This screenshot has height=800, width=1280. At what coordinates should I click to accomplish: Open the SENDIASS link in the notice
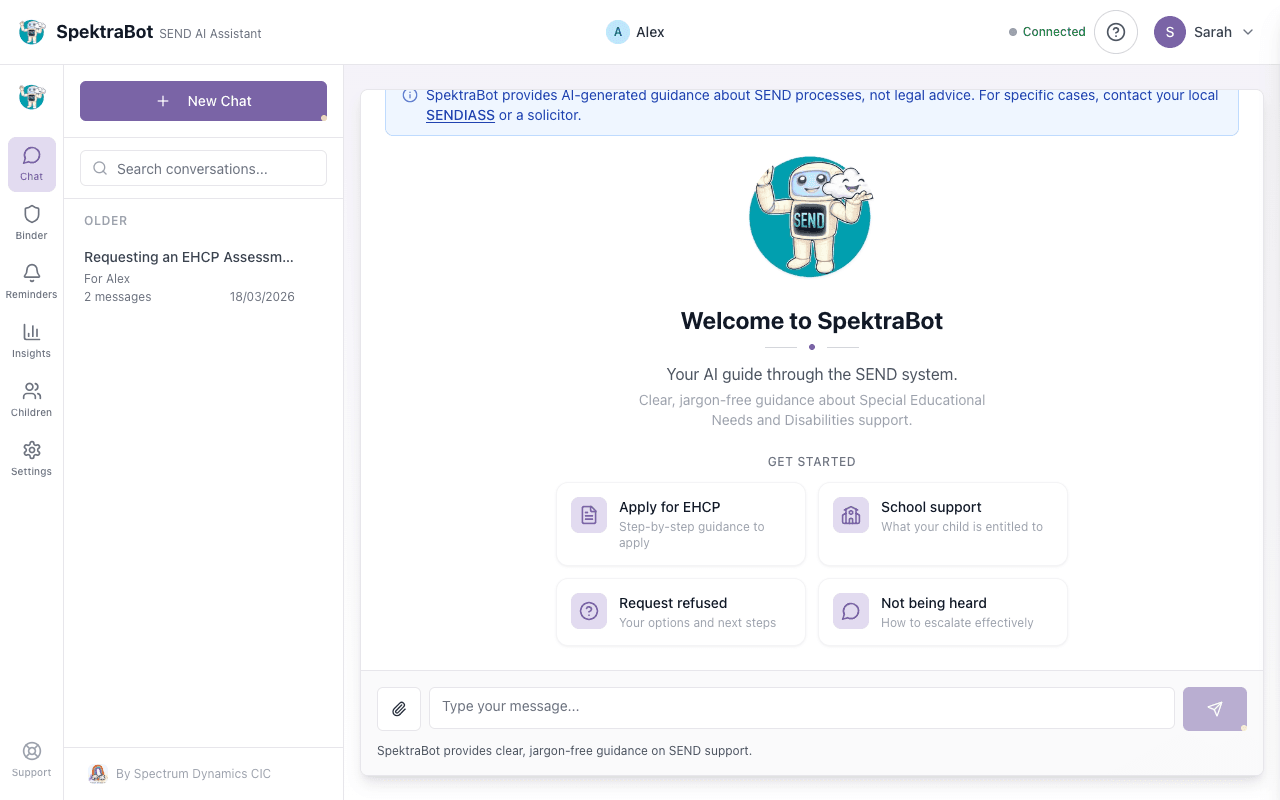coord(460,115)
